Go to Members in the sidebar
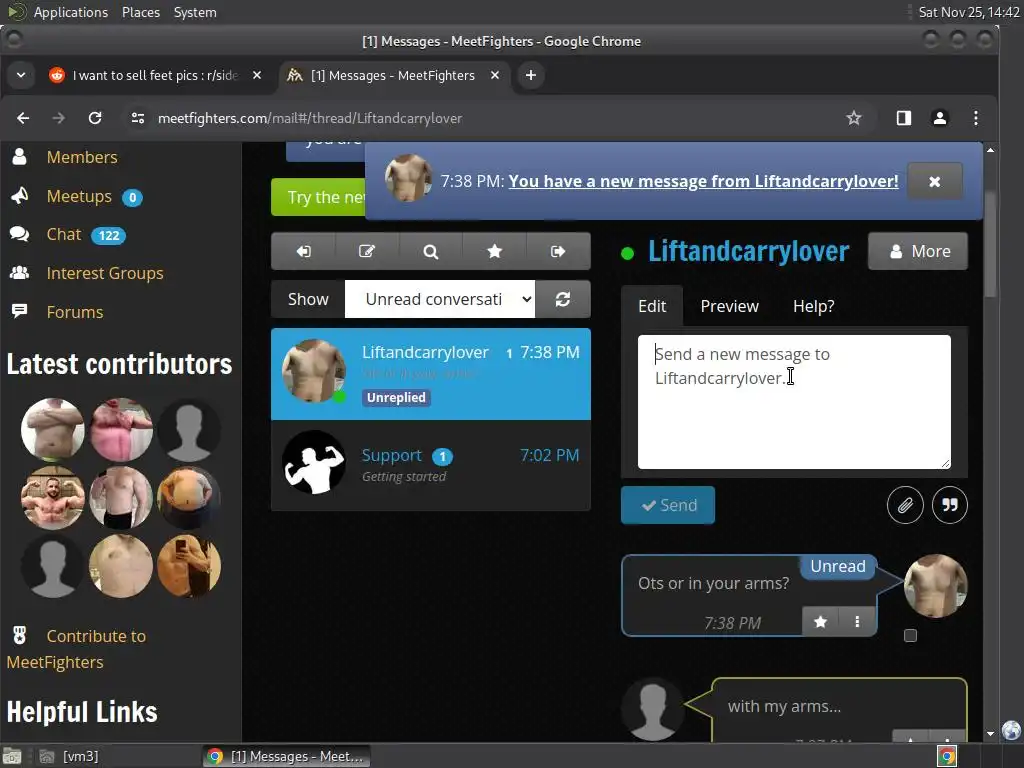 coord(82,157)
